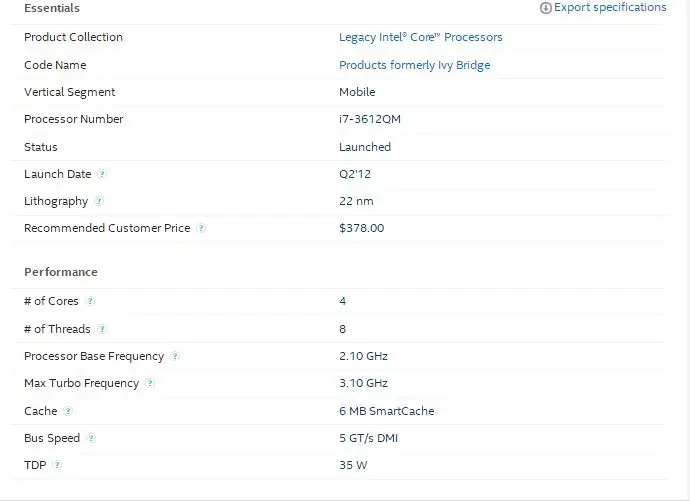
Task: Click help icon next to Bus Speed
Action: [x=91, y=438]
